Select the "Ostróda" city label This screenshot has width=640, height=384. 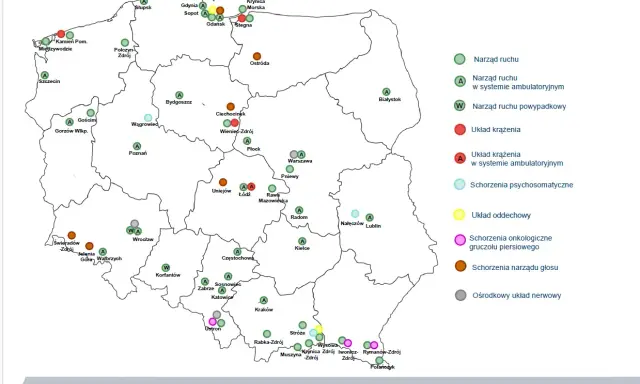pyautogui.click(x=260, y=63)
